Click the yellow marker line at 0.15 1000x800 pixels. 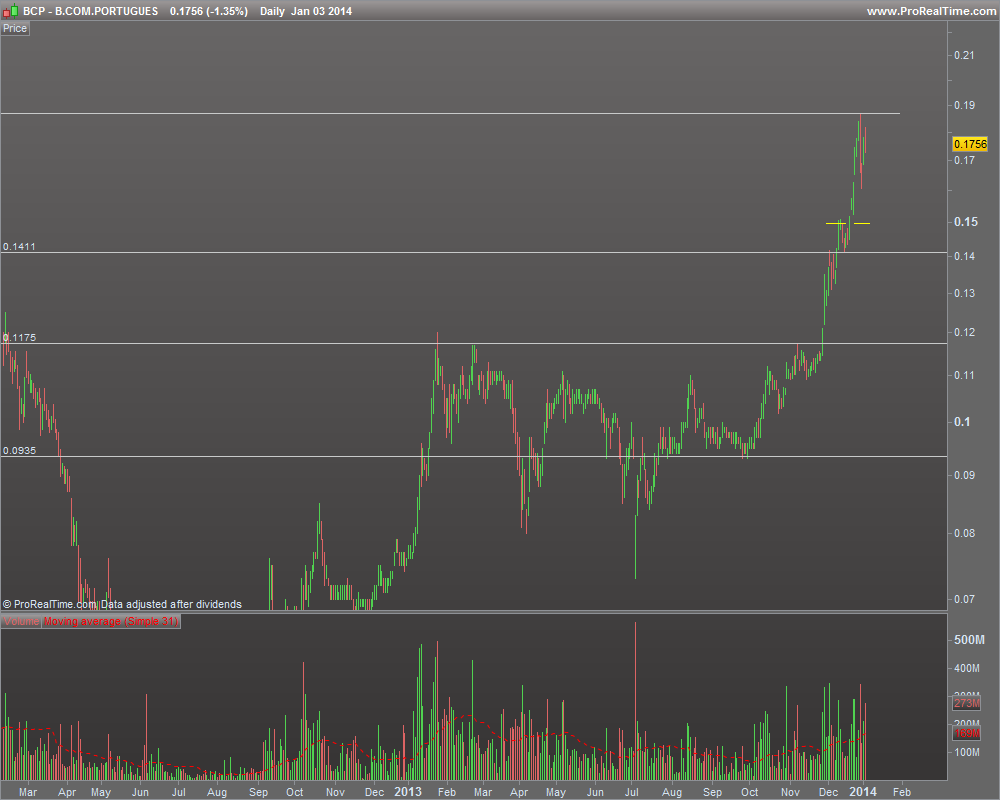coord(848,223)
